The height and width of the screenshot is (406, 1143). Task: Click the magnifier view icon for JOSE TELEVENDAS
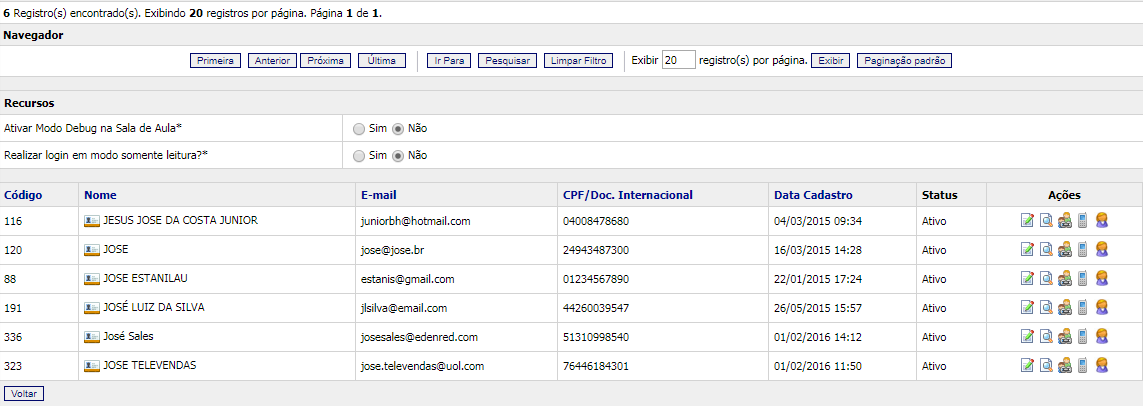1046,366
